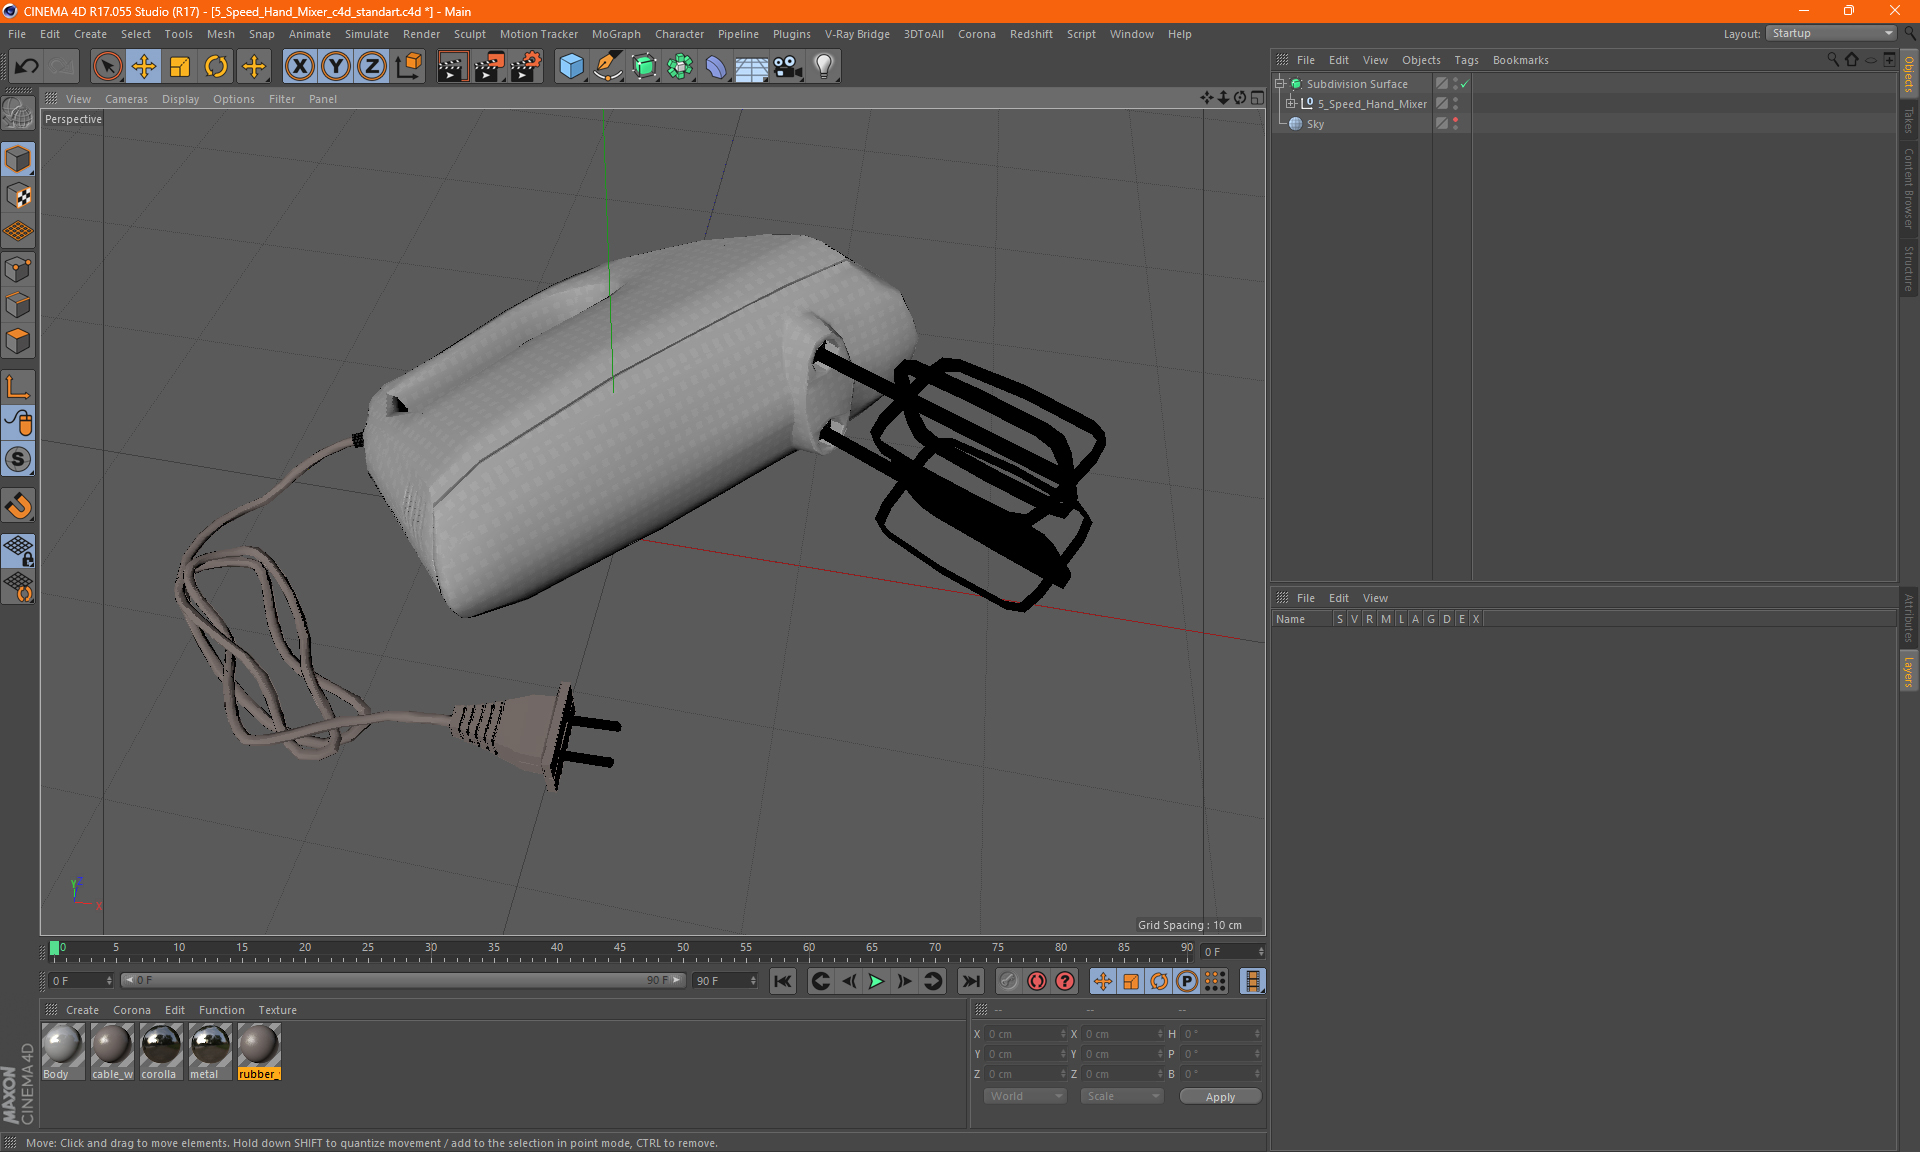The height and width of the screenshot is (1152, 1920).
Task: Toggle Sky visibility dots
Action: (x=1455, y=124)
